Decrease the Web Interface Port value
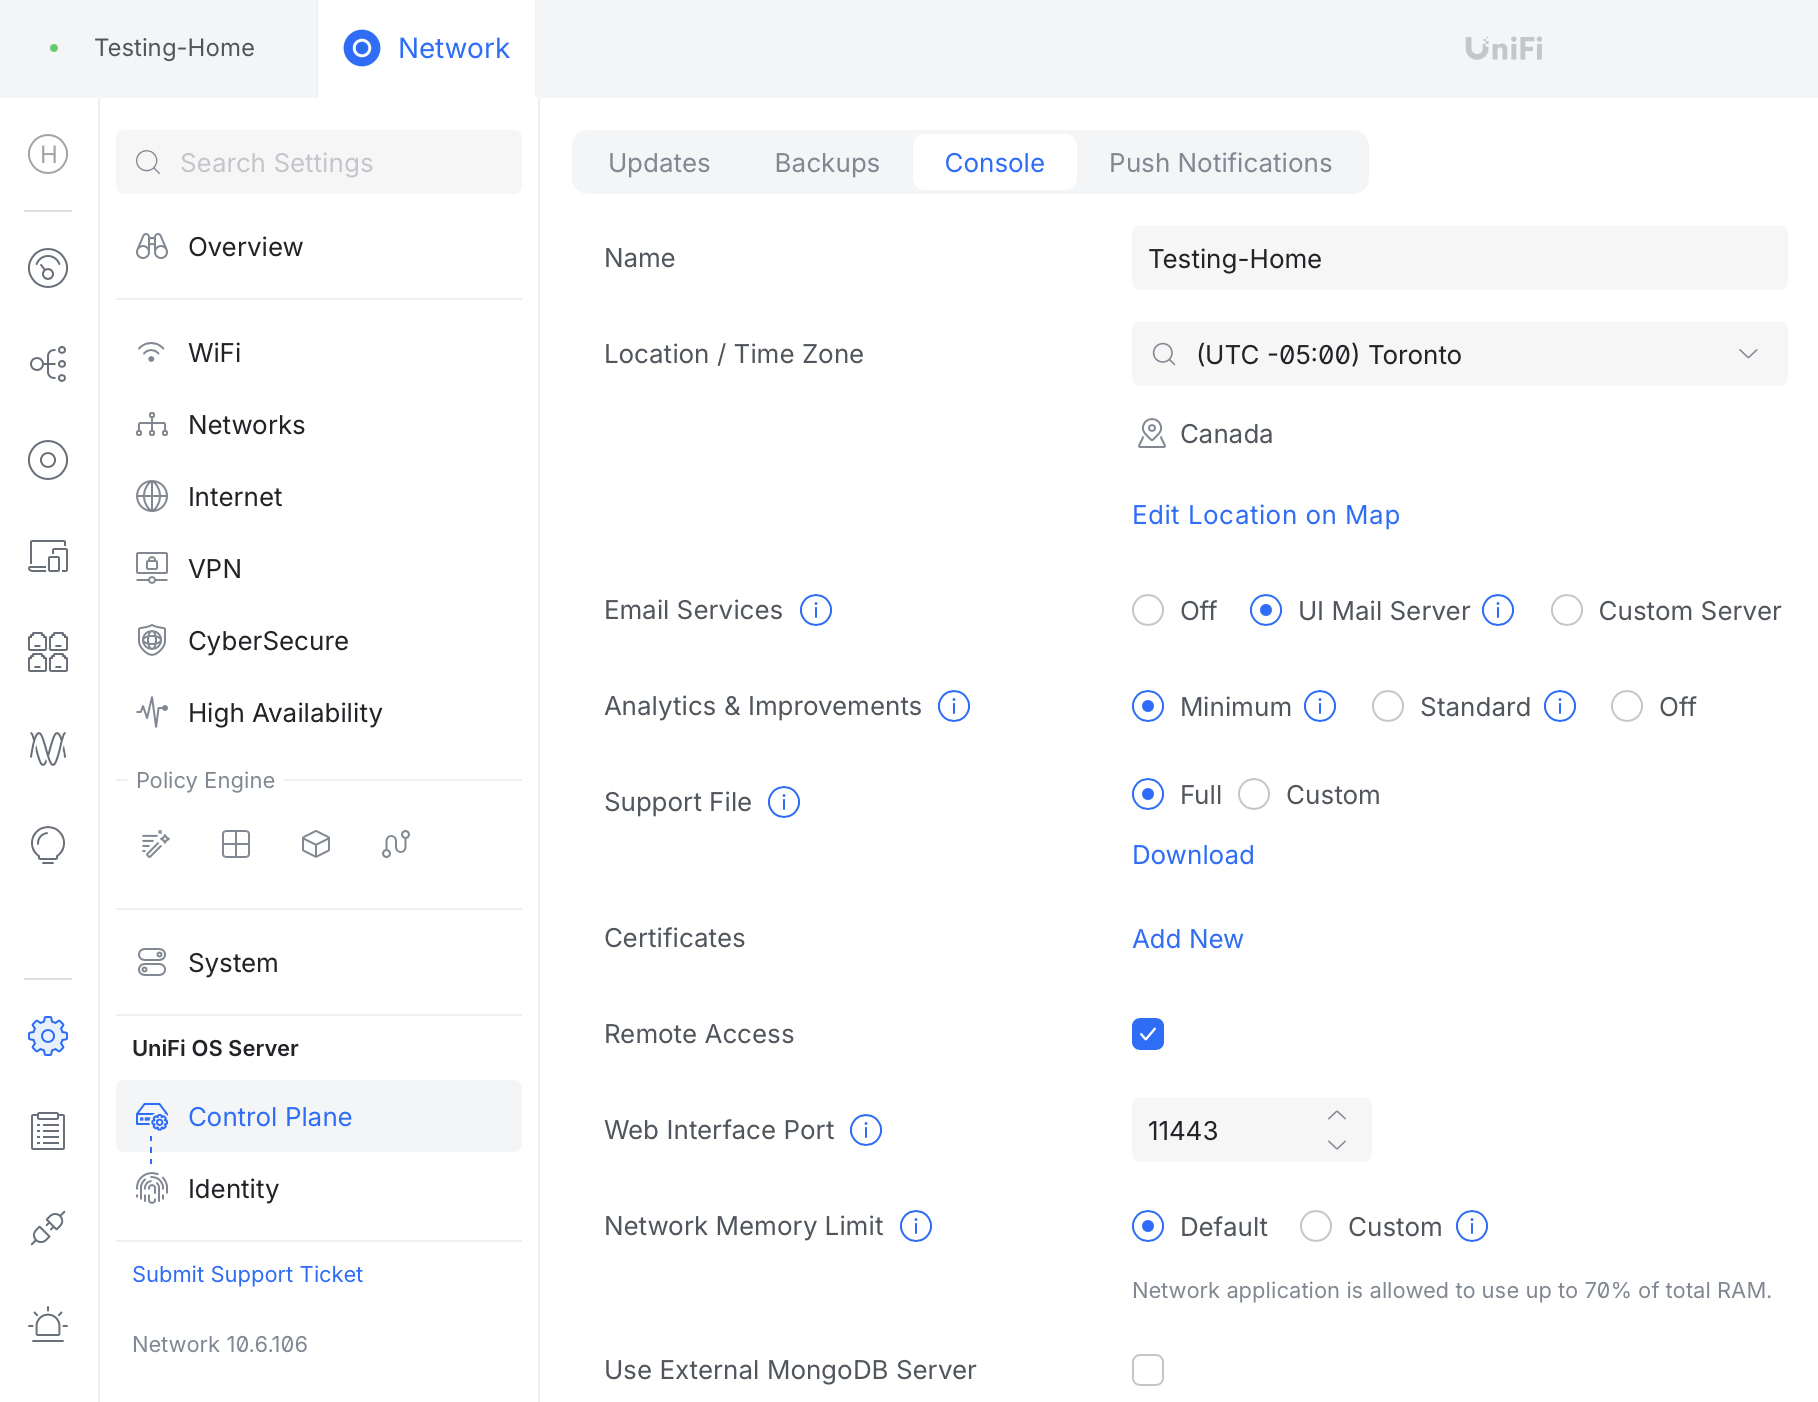 (1337, 1145)
